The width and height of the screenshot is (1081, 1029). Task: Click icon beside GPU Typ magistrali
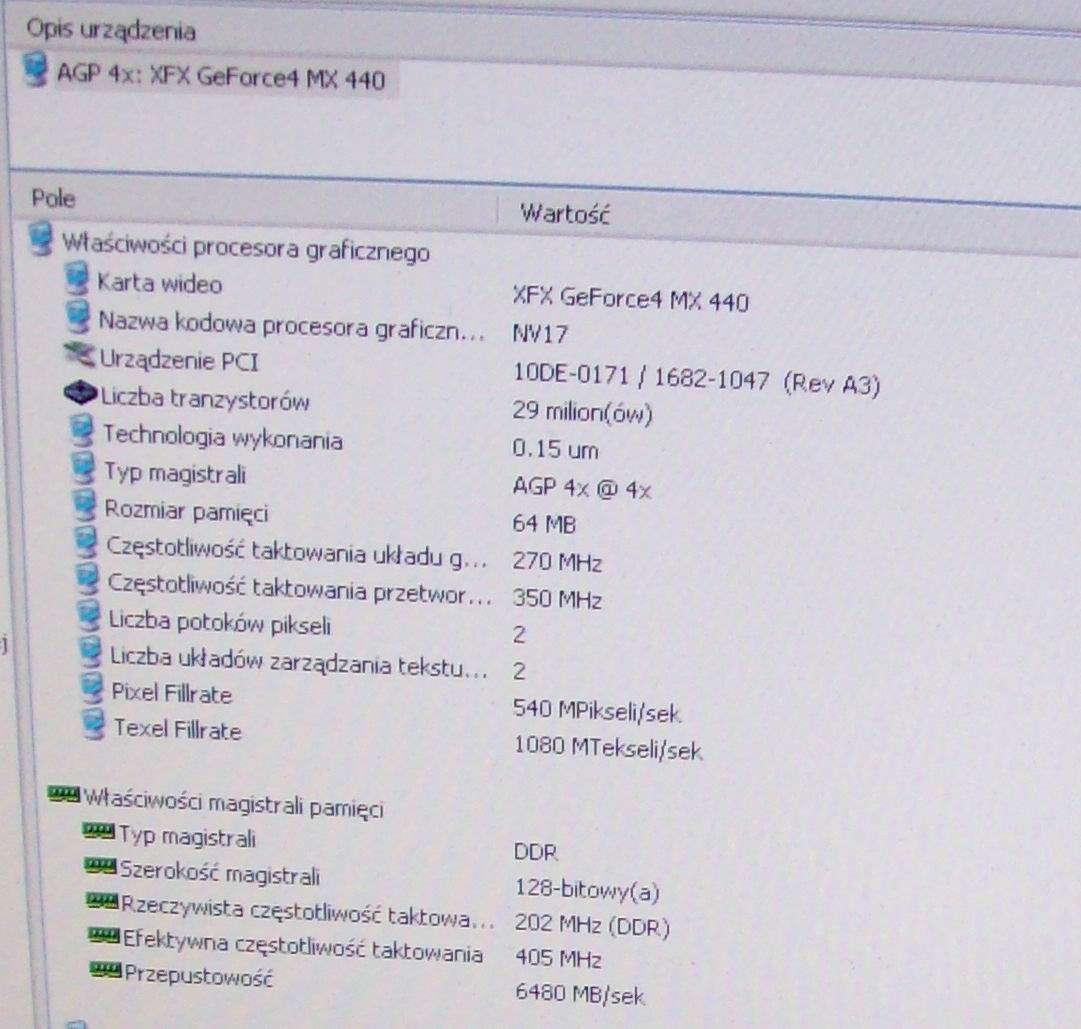coord(83,468)
